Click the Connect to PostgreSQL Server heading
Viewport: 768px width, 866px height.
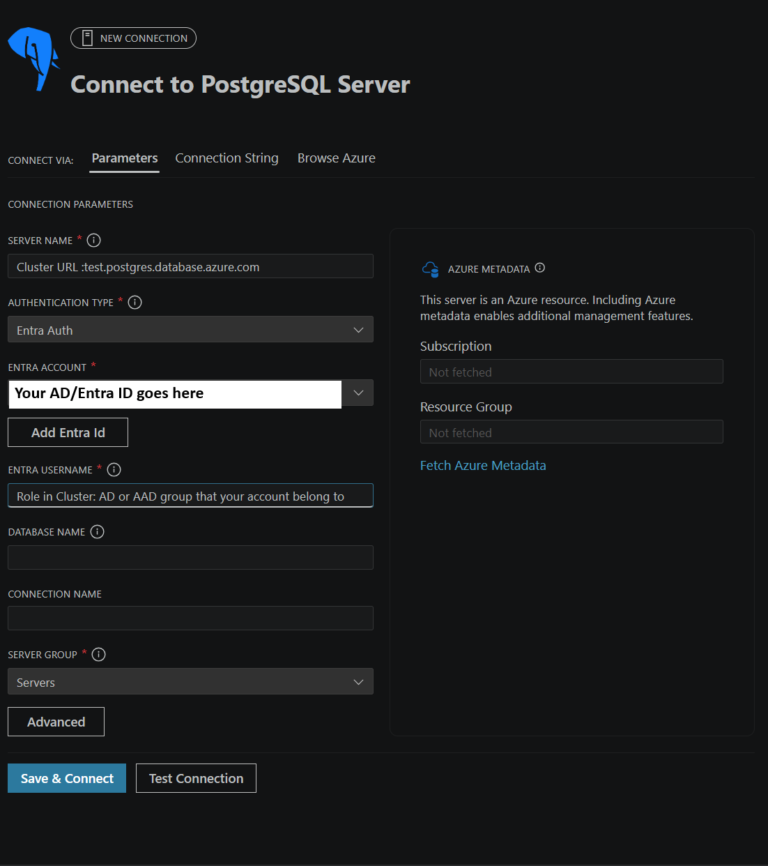click(x=240, y=85)
